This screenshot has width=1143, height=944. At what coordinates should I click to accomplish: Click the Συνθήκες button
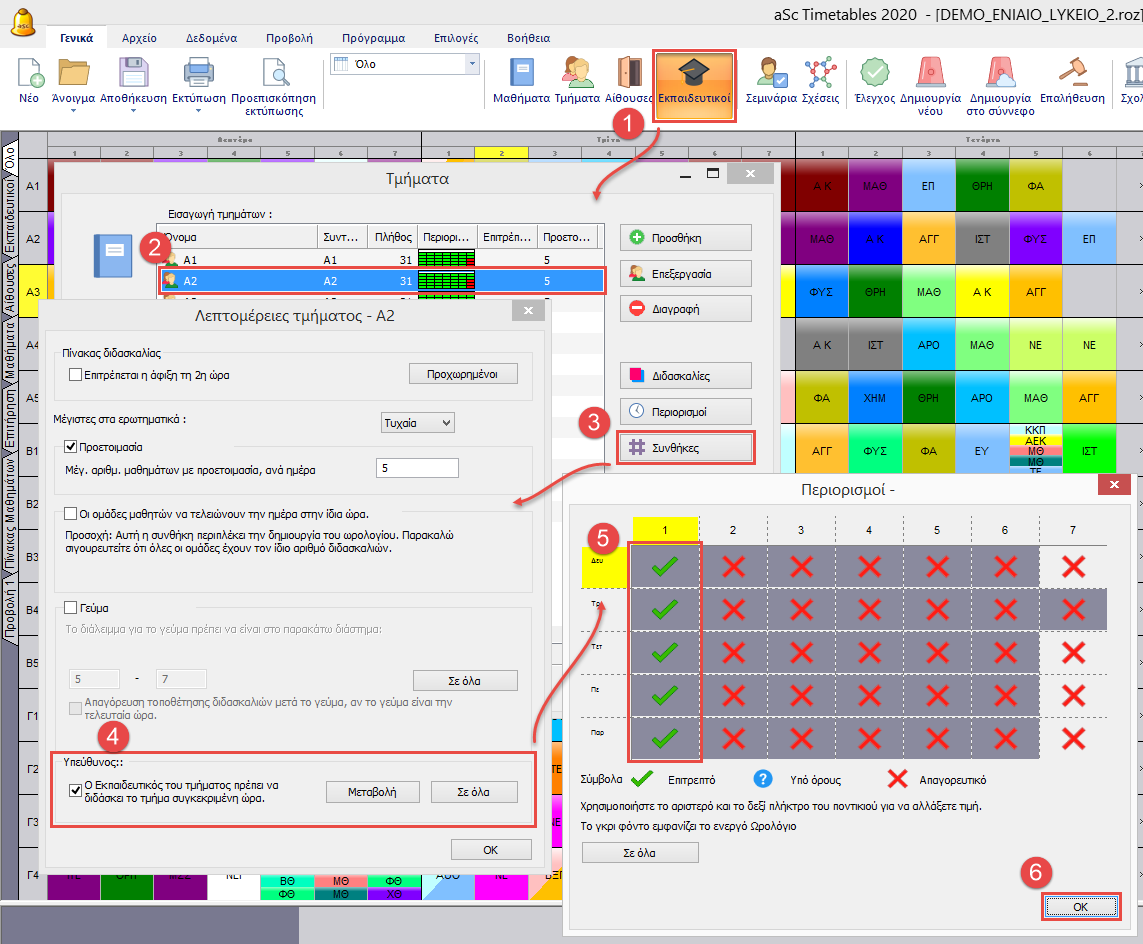[x=686, y=448]
